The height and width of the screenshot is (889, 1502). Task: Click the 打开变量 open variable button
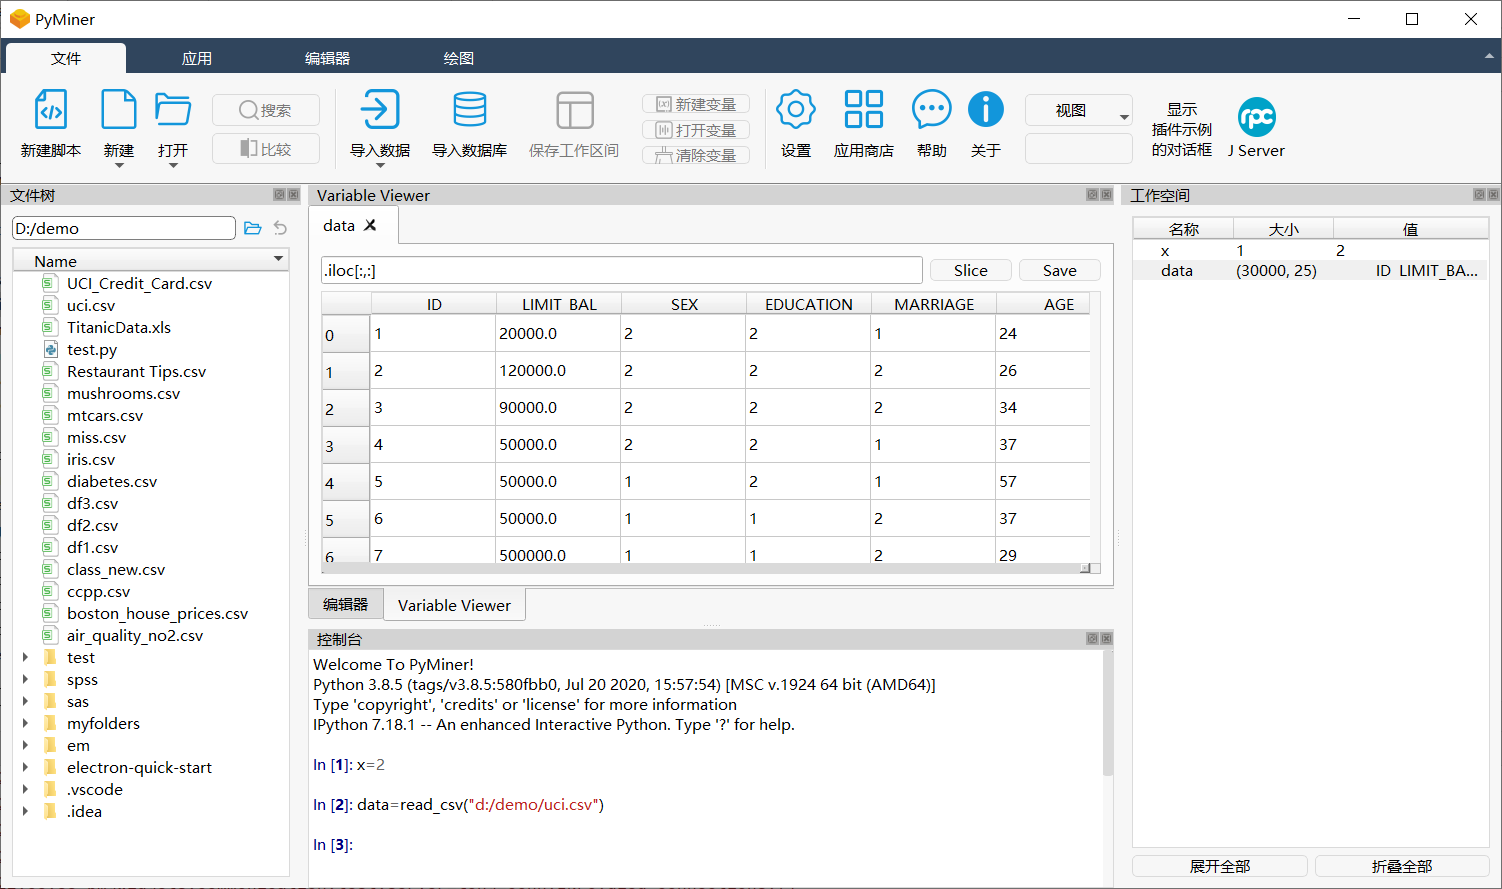click(696, 130)
